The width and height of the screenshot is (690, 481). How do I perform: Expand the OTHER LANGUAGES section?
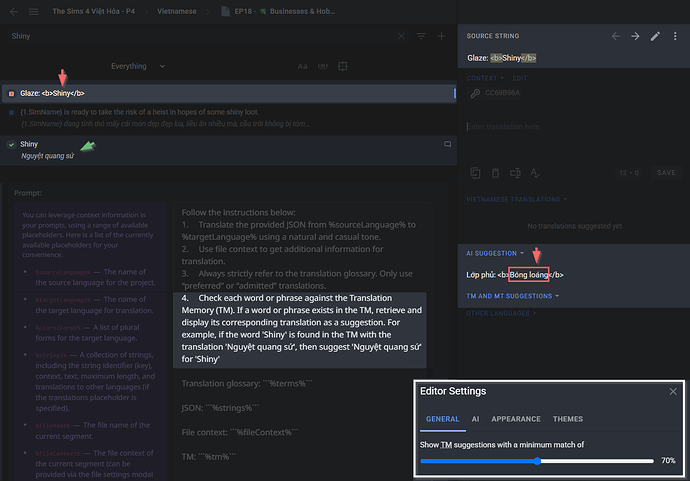(x=501, y=313)
